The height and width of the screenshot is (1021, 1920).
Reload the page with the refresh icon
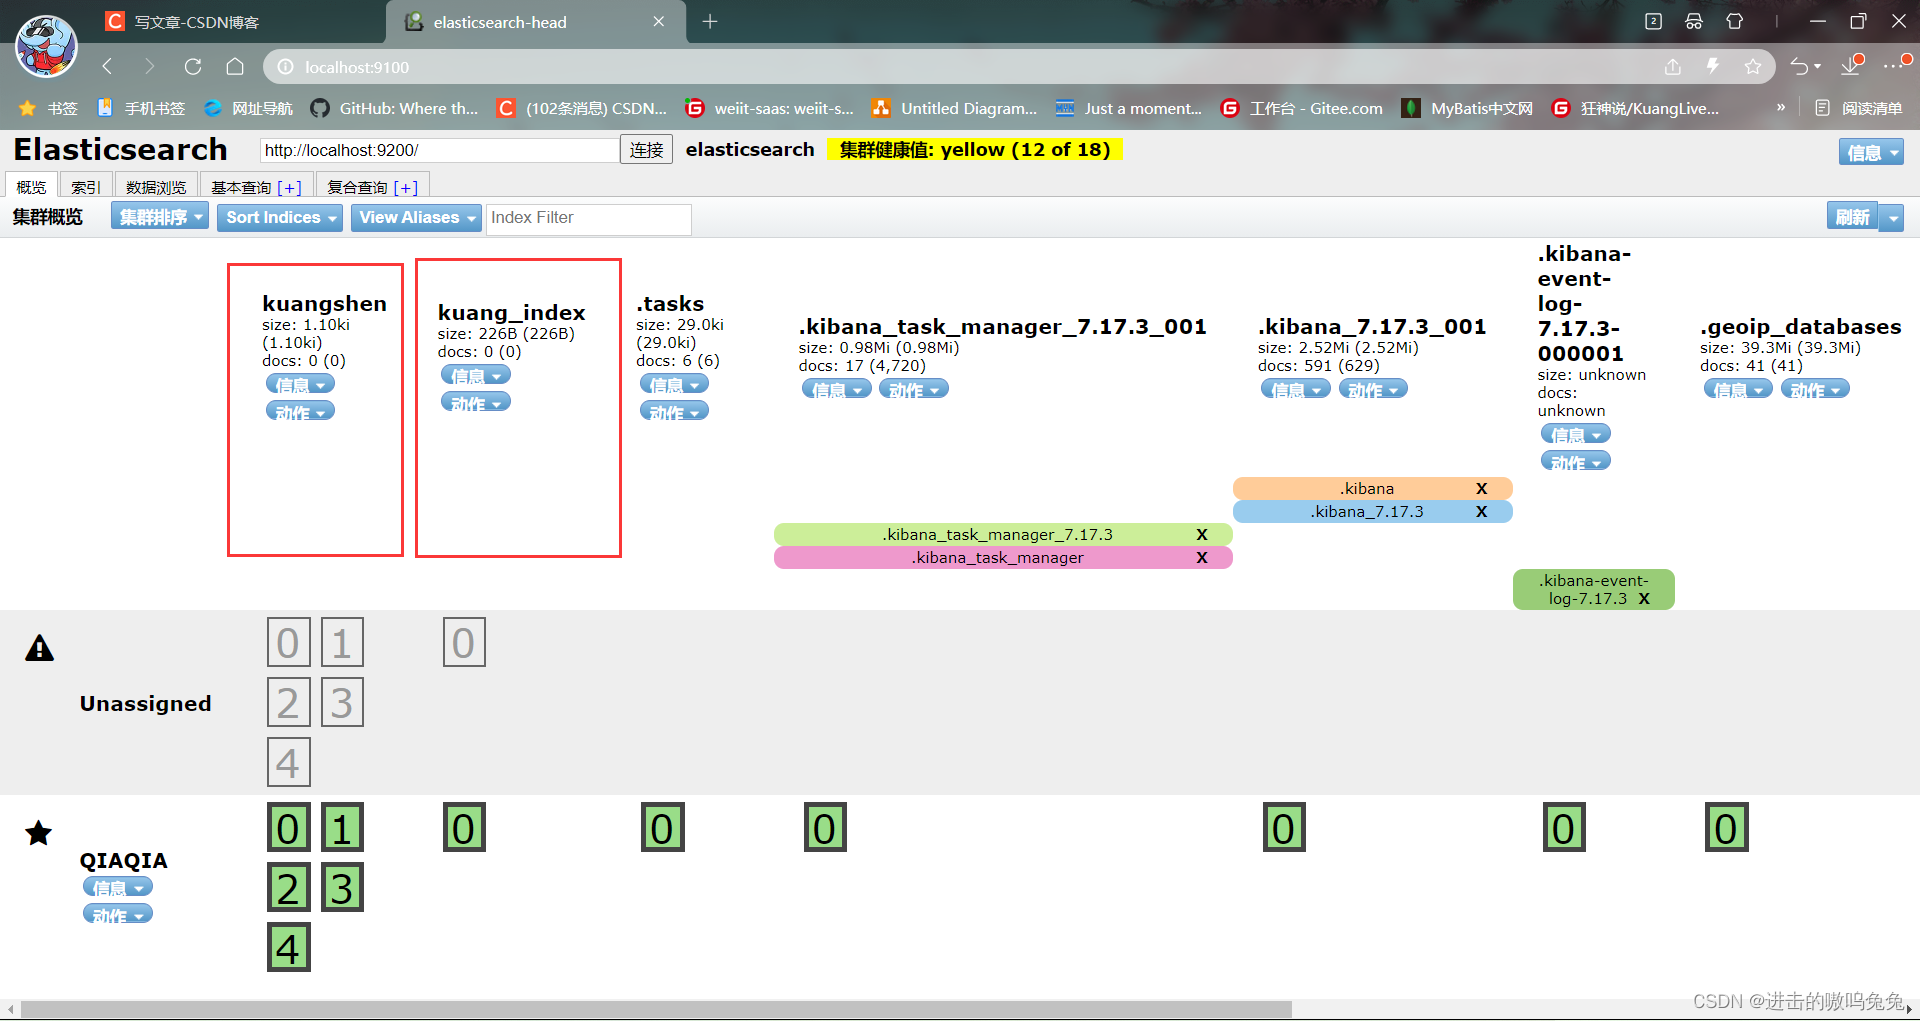tap(193, 67)
